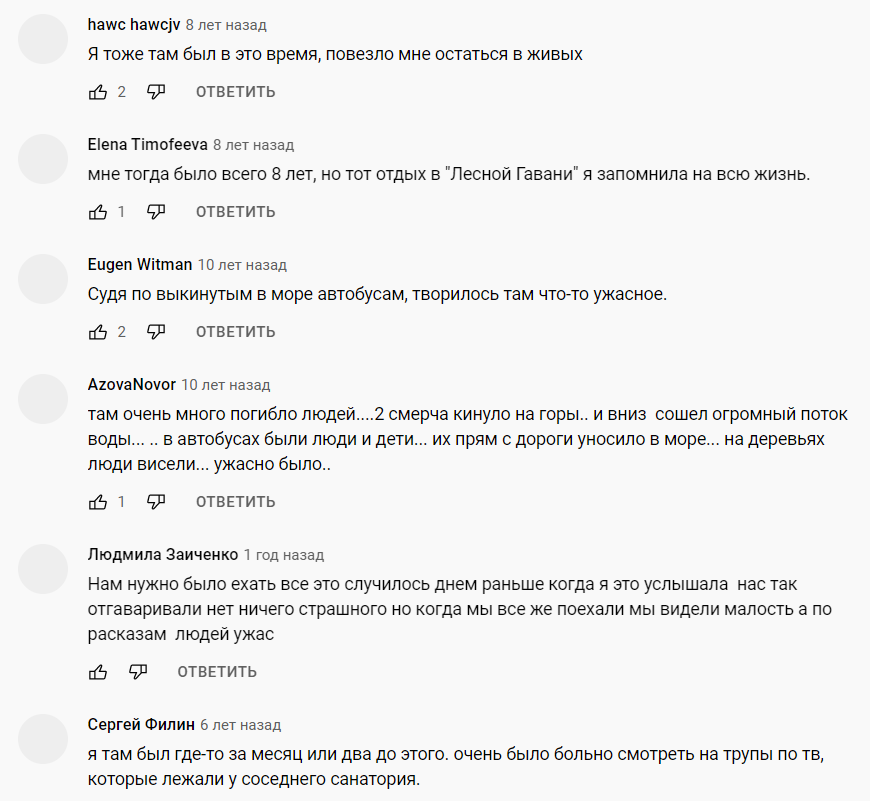Reply to Elena Timofeeva's comment
The width and height of the screenshot is (870, 801).
pos(235,212)
